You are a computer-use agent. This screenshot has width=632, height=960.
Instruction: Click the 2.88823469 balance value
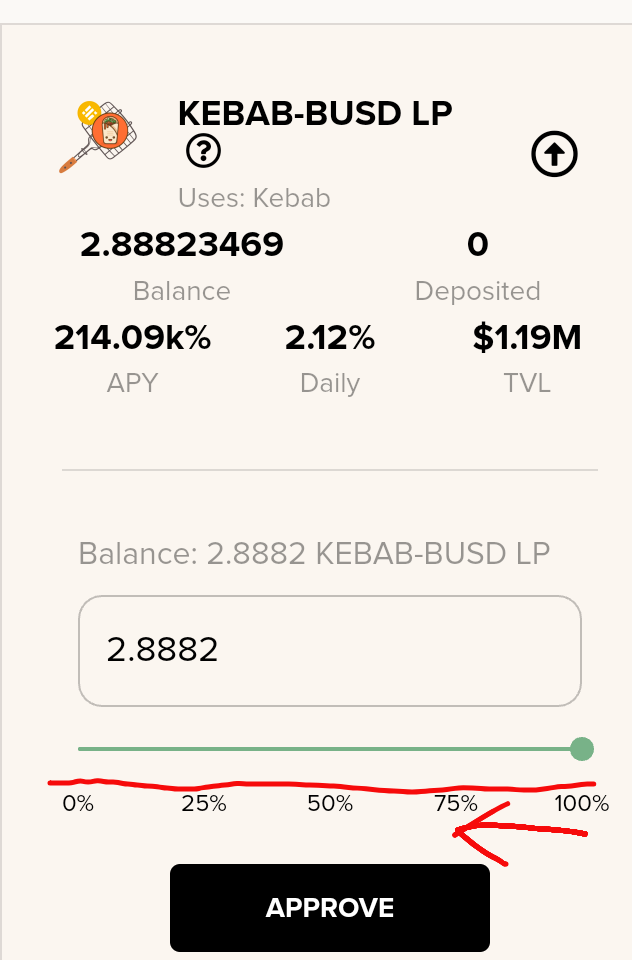(x=182, y=244)
